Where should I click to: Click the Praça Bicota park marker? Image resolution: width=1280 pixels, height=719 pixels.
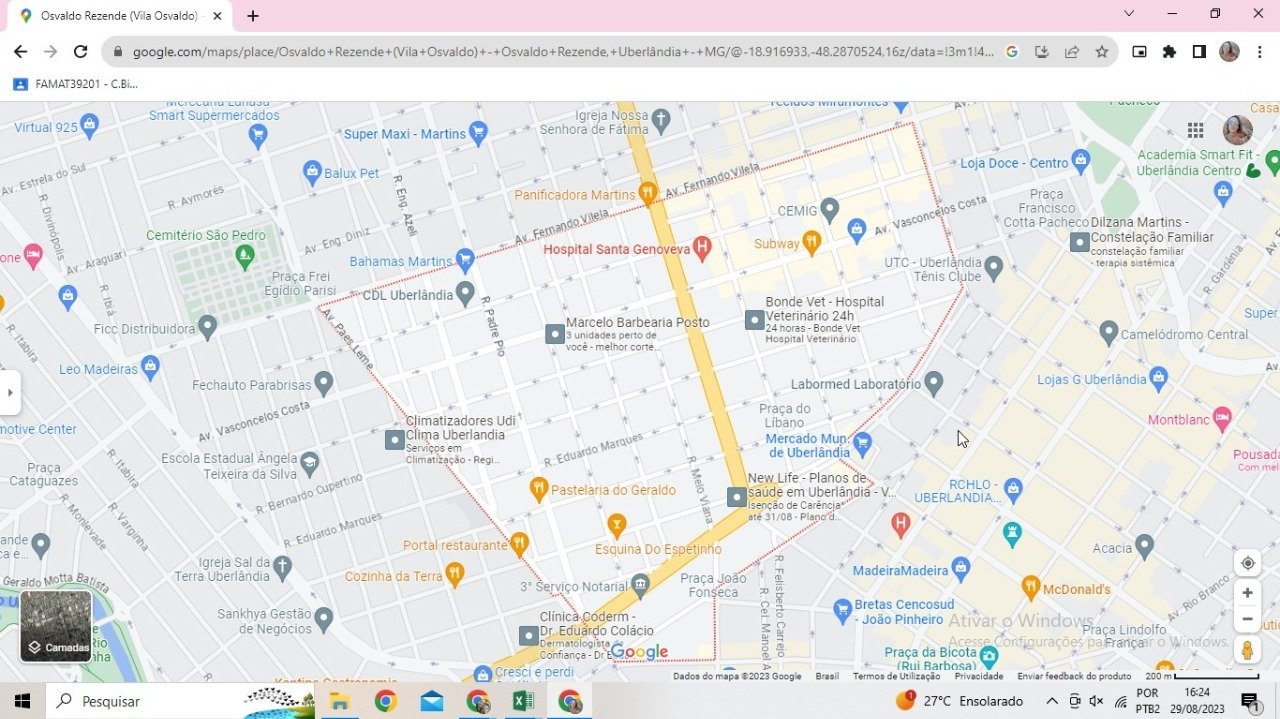(x=990, y=657)
